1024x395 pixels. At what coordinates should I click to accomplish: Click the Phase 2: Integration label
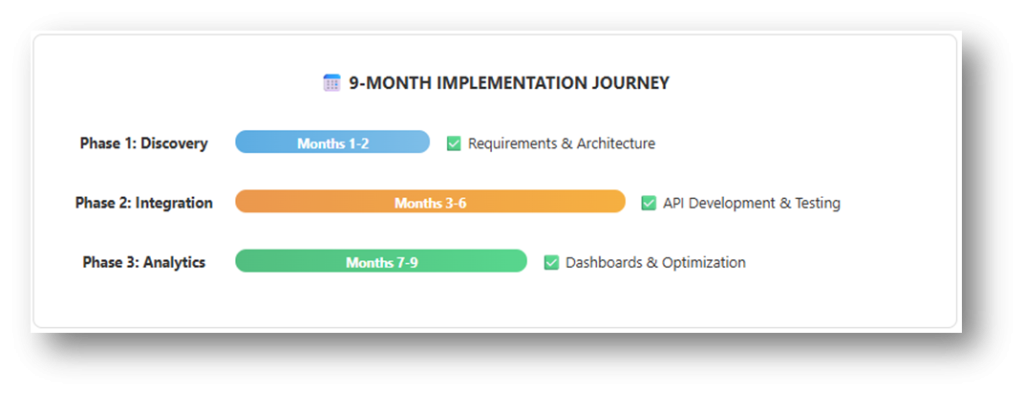144,203
